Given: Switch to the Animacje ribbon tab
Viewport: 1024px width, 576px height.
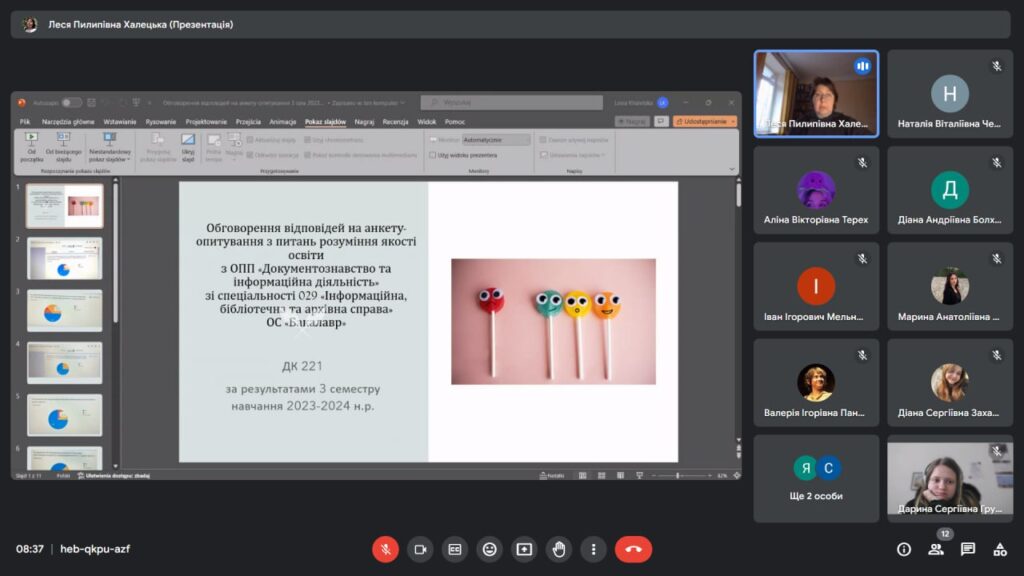Looking at the screenshot, I should [x=282, y=121].
